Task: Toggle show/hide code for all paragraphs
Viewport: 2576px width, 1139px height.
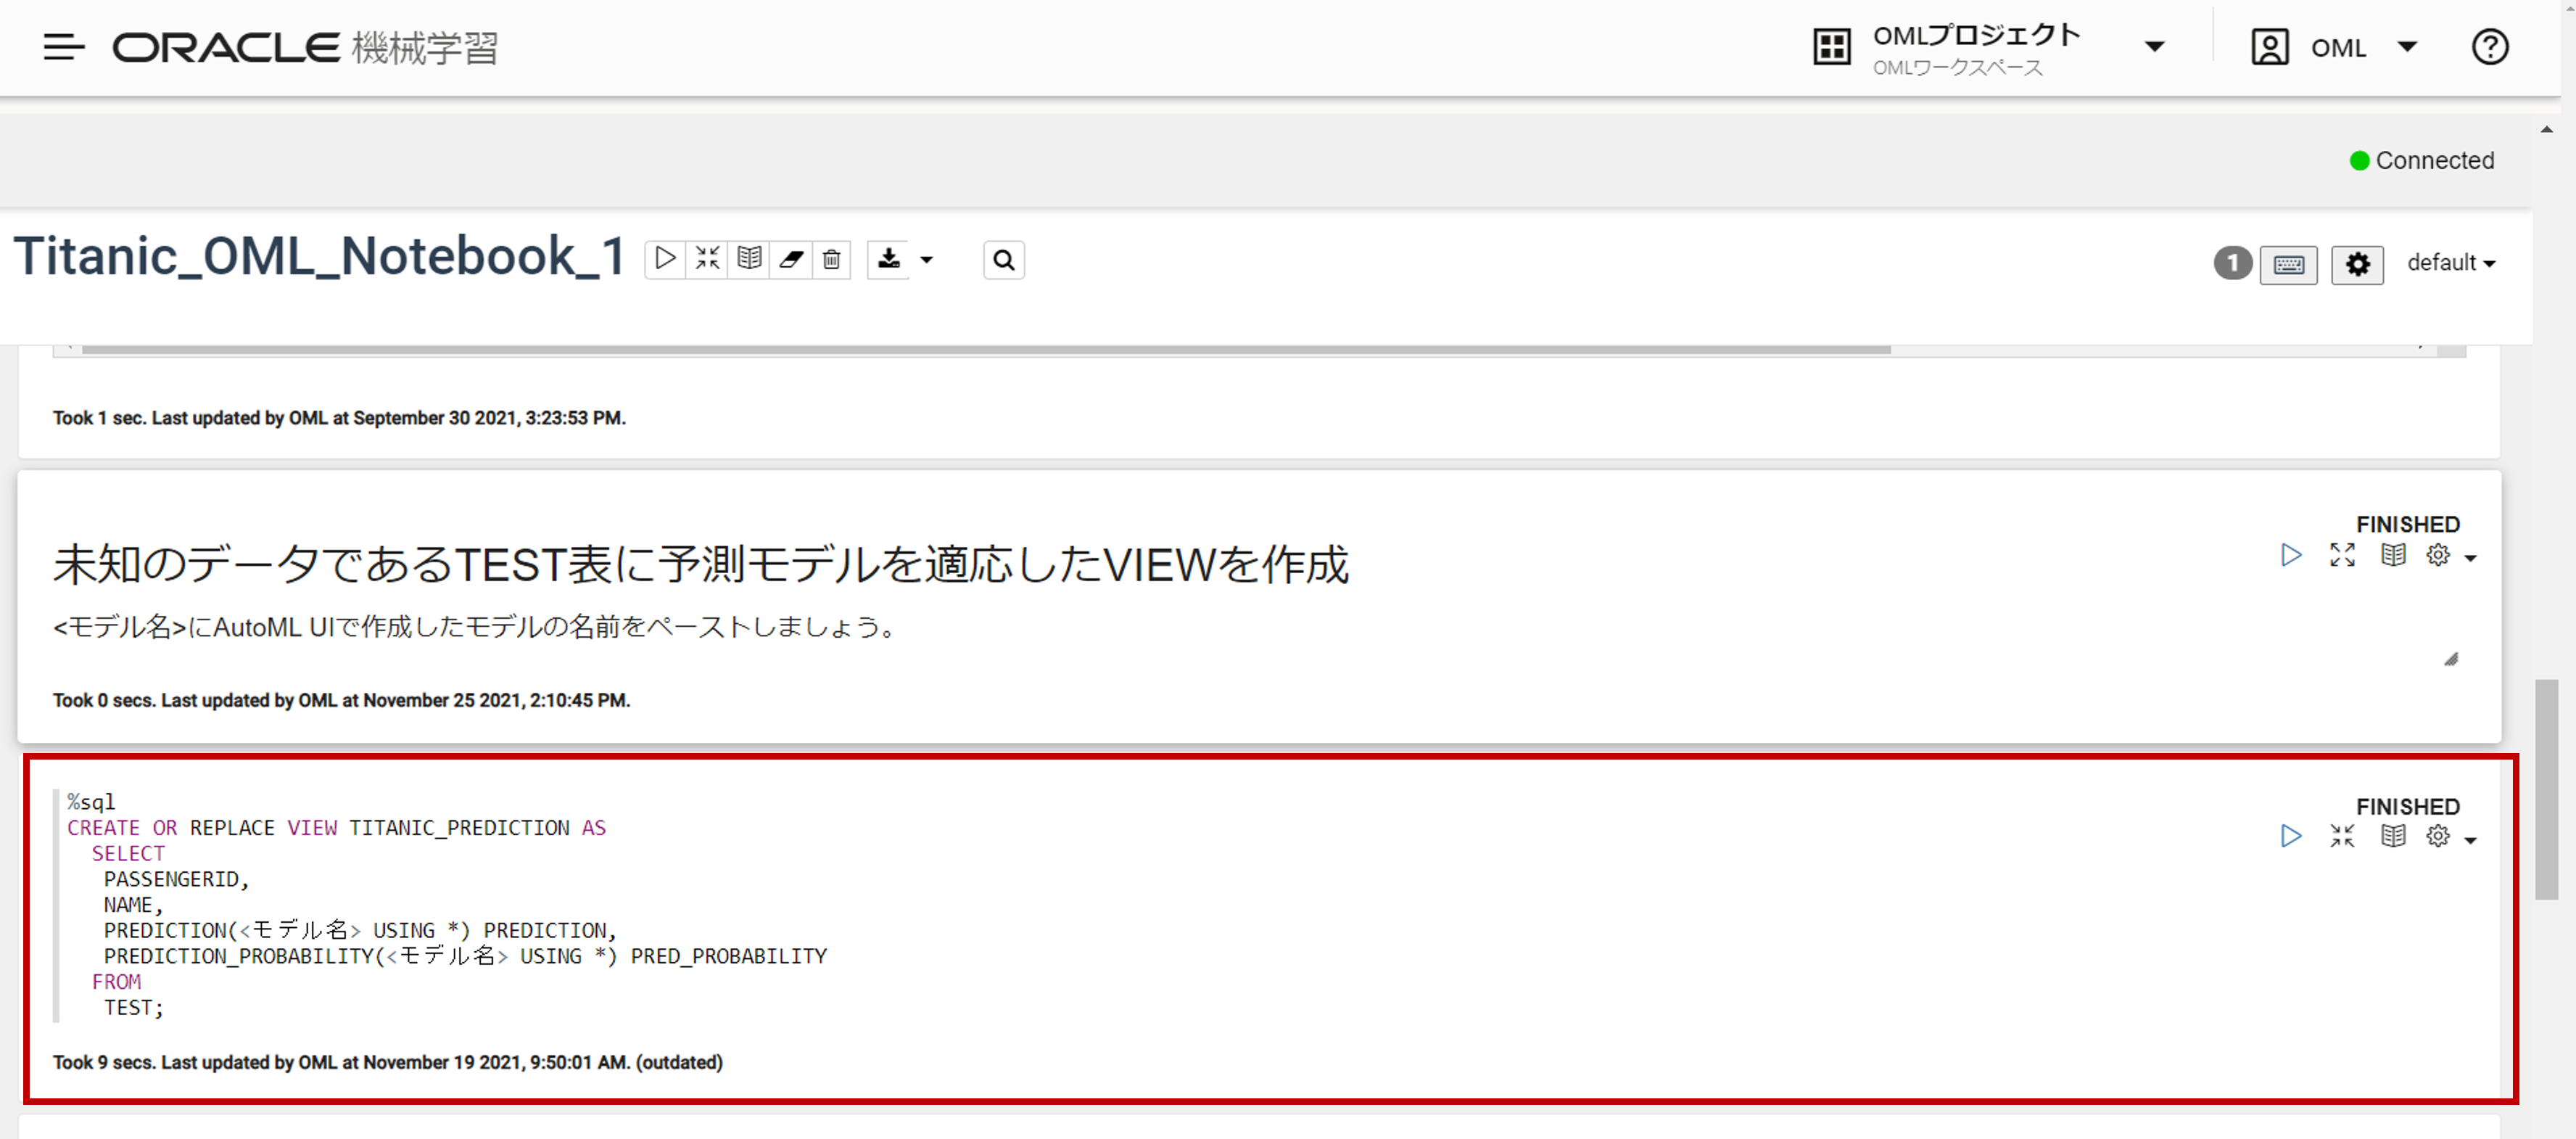Action: tap(707, 259)
